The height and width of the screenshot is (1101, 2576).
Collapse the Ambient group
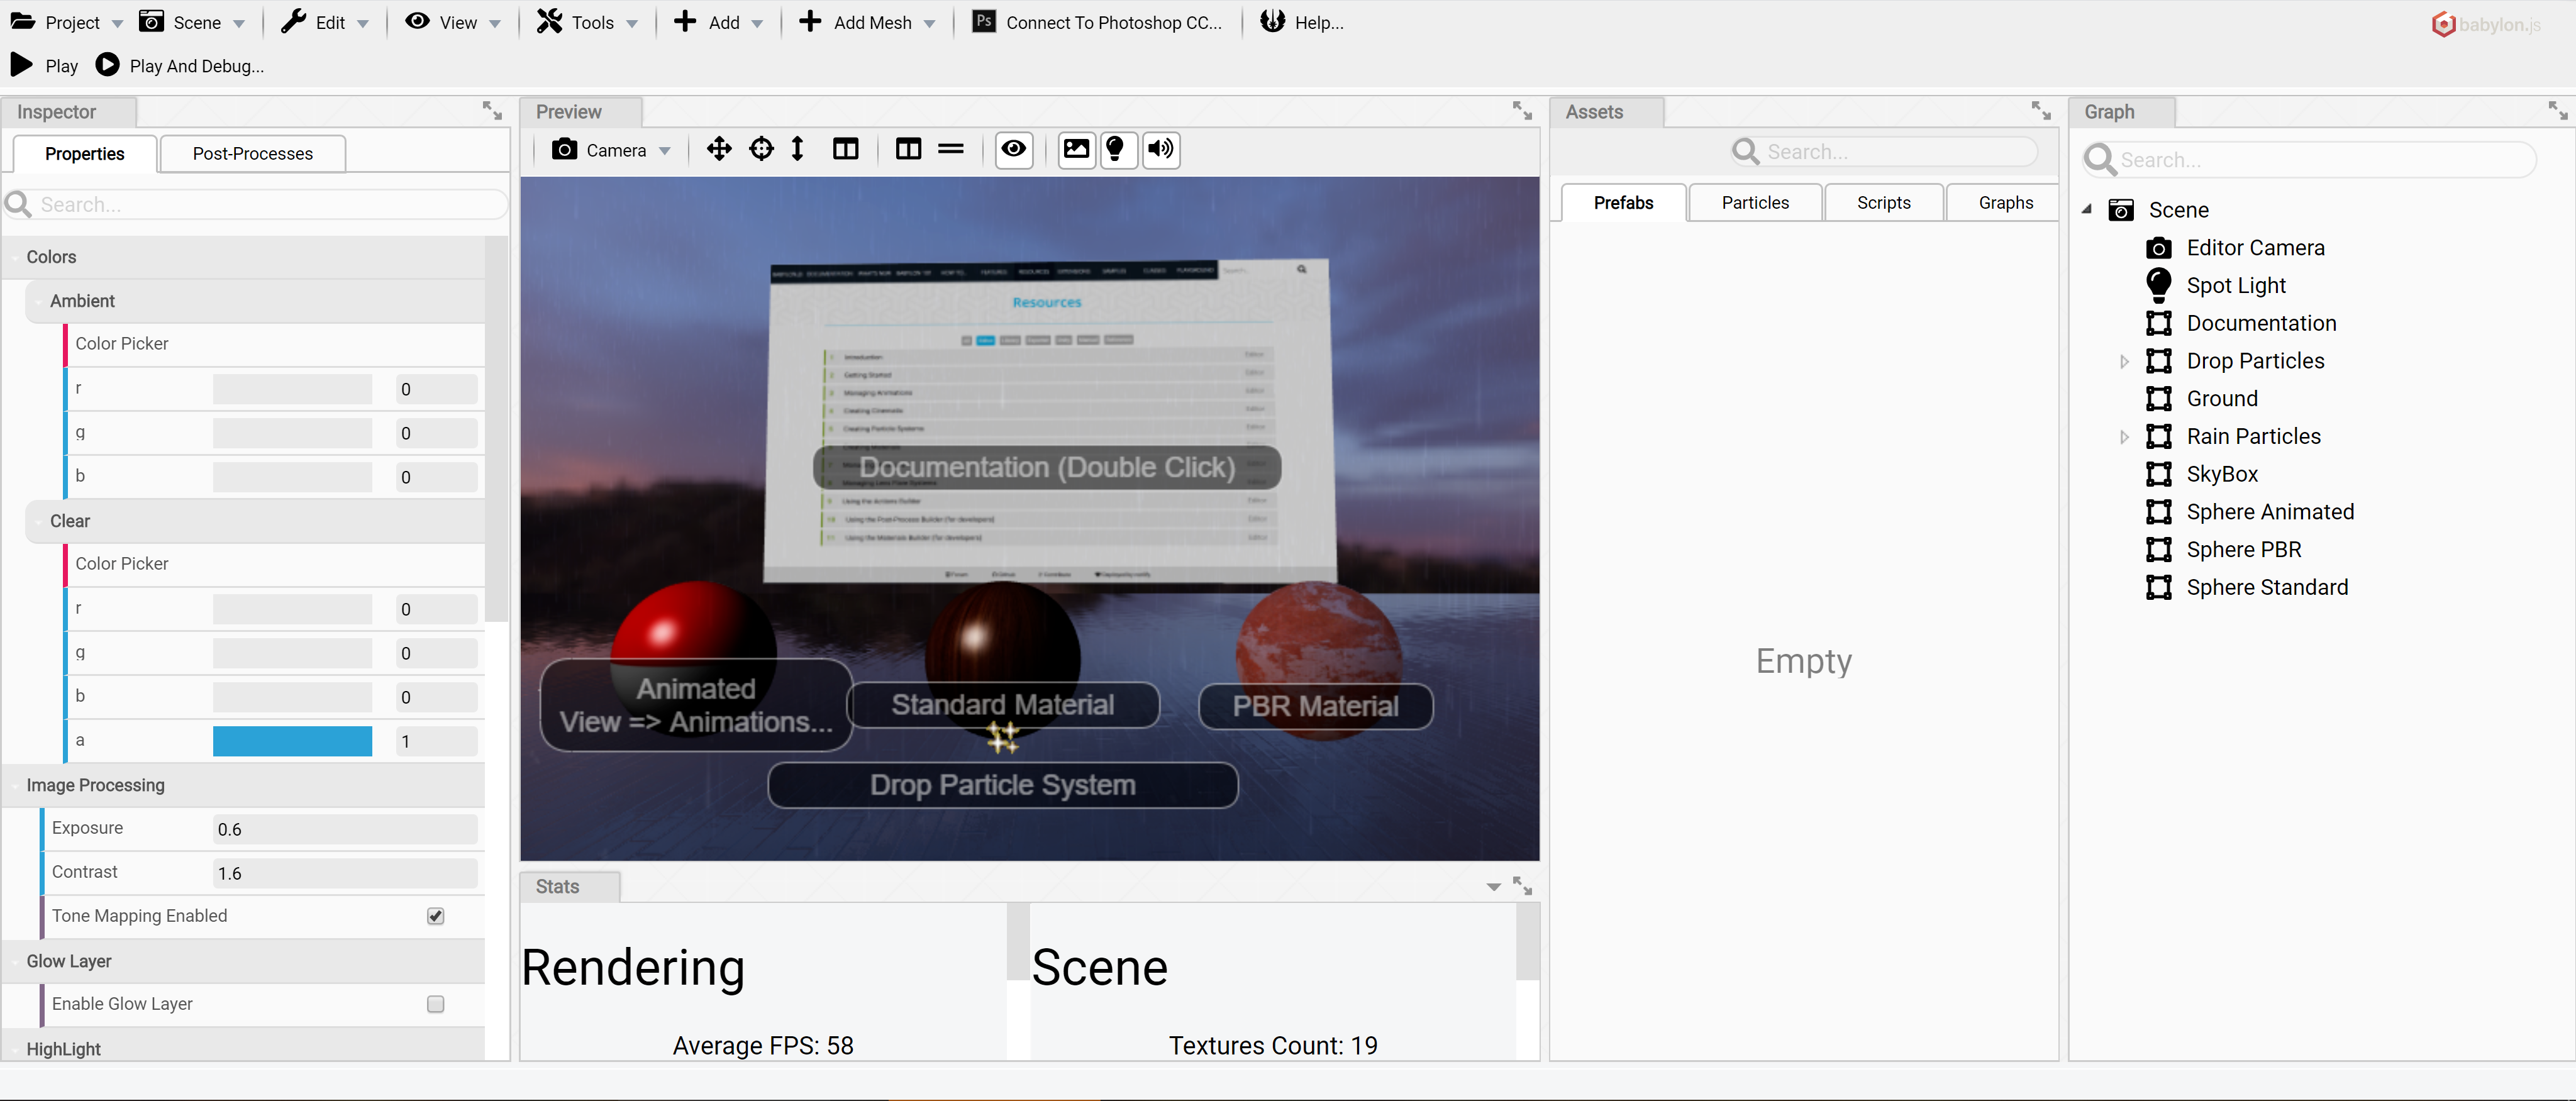tap(254, 301)
